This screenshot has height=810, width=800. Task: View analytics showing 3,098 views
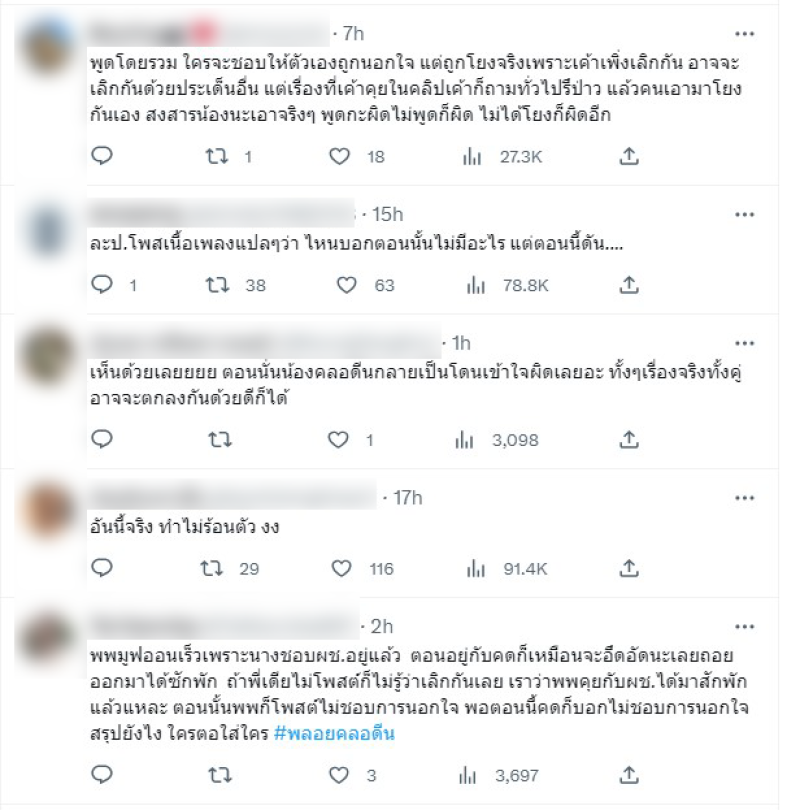tap(496, 440)
